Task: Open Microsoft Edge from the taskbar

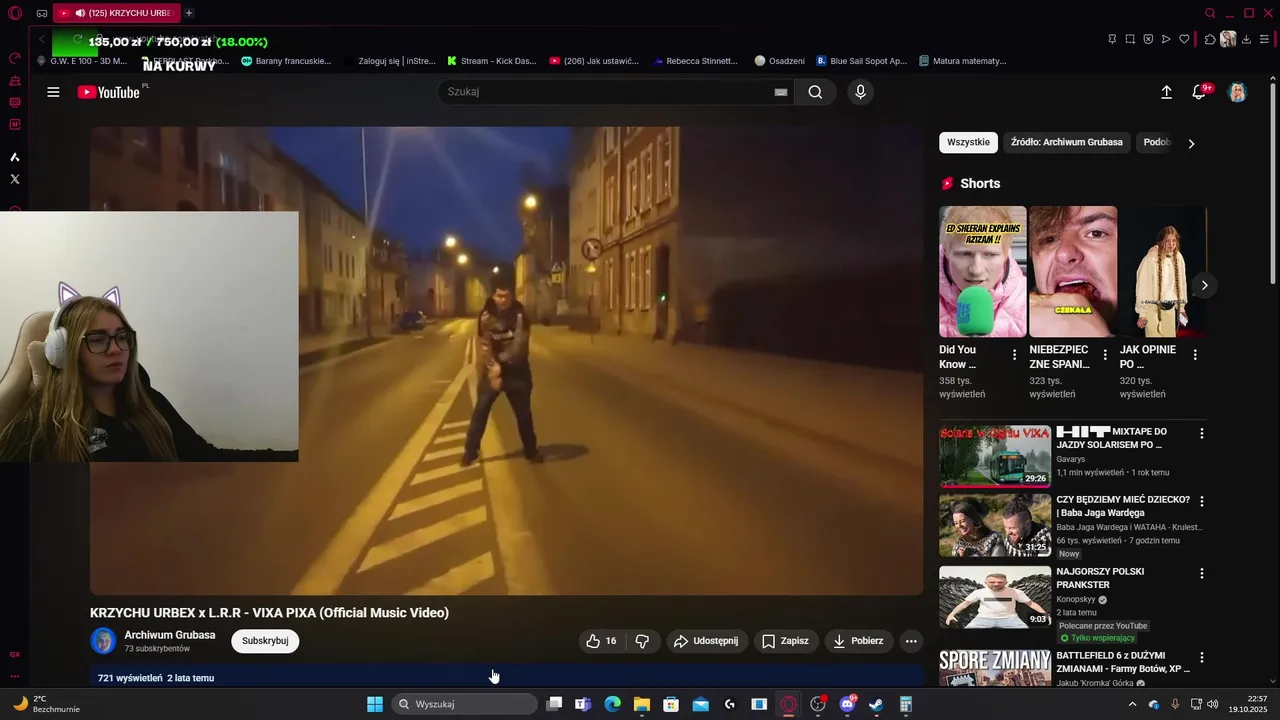Action: [x=613, y=704]
